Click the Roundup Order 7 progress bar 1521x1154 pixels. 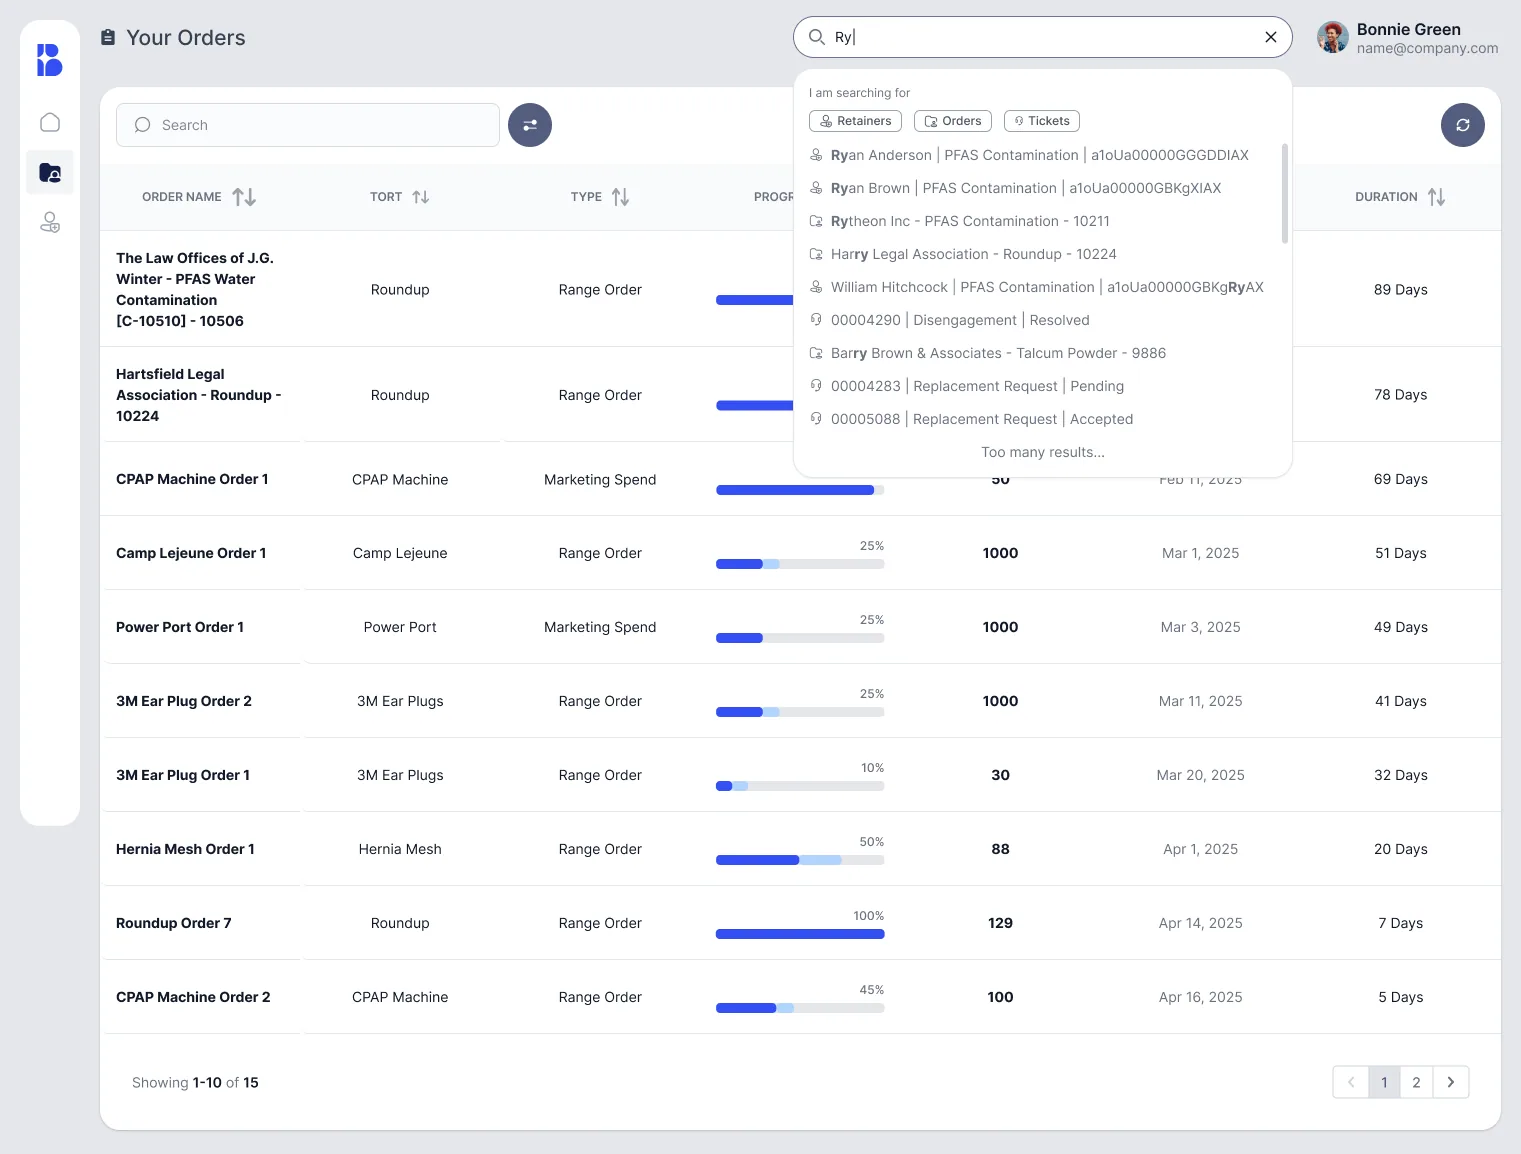click(800, 934)
